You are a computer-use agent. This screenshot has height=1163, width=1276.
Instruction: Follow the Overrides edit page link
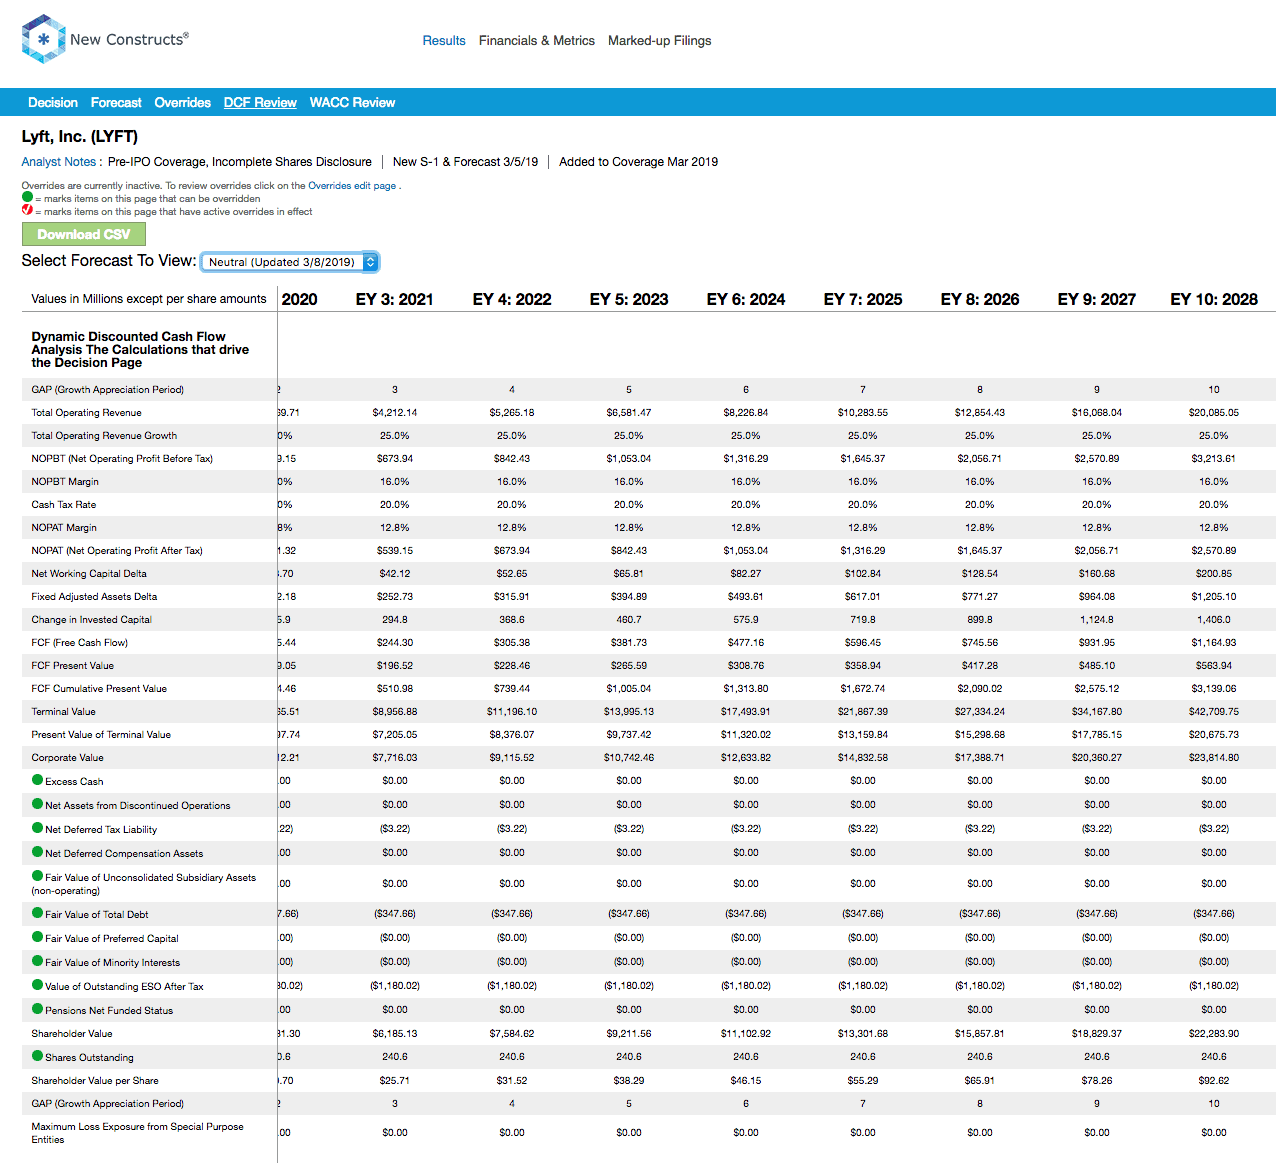pos(352,186)
